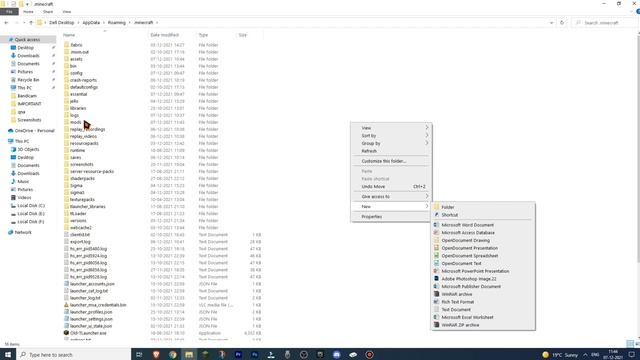Open the notification center icon
This screenshot has width=640, height=360.
pyautogui.click(x=631, y=354)
